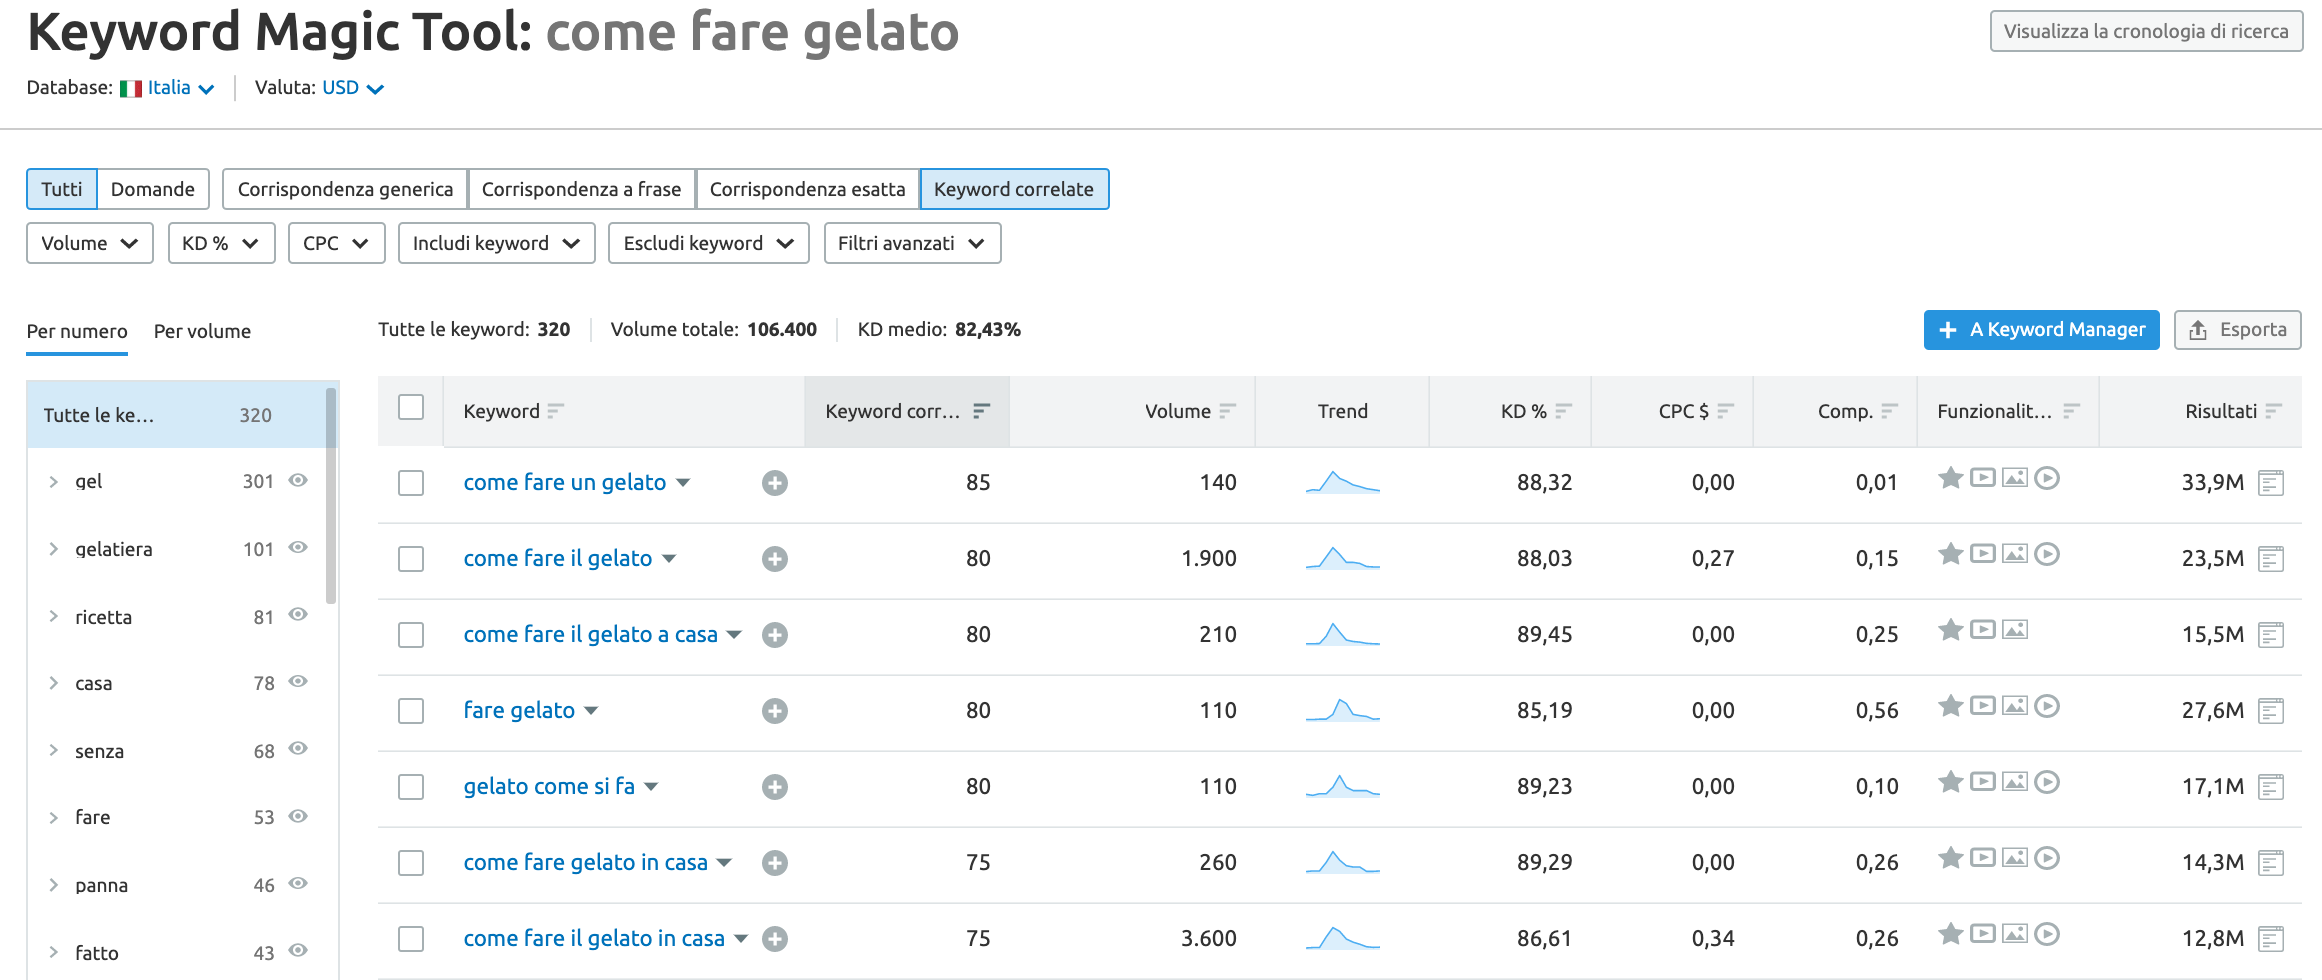Open SERP snapshot icon for 12,8M results
This screenshot has height=980, width=2322.
pos(2271,939)
